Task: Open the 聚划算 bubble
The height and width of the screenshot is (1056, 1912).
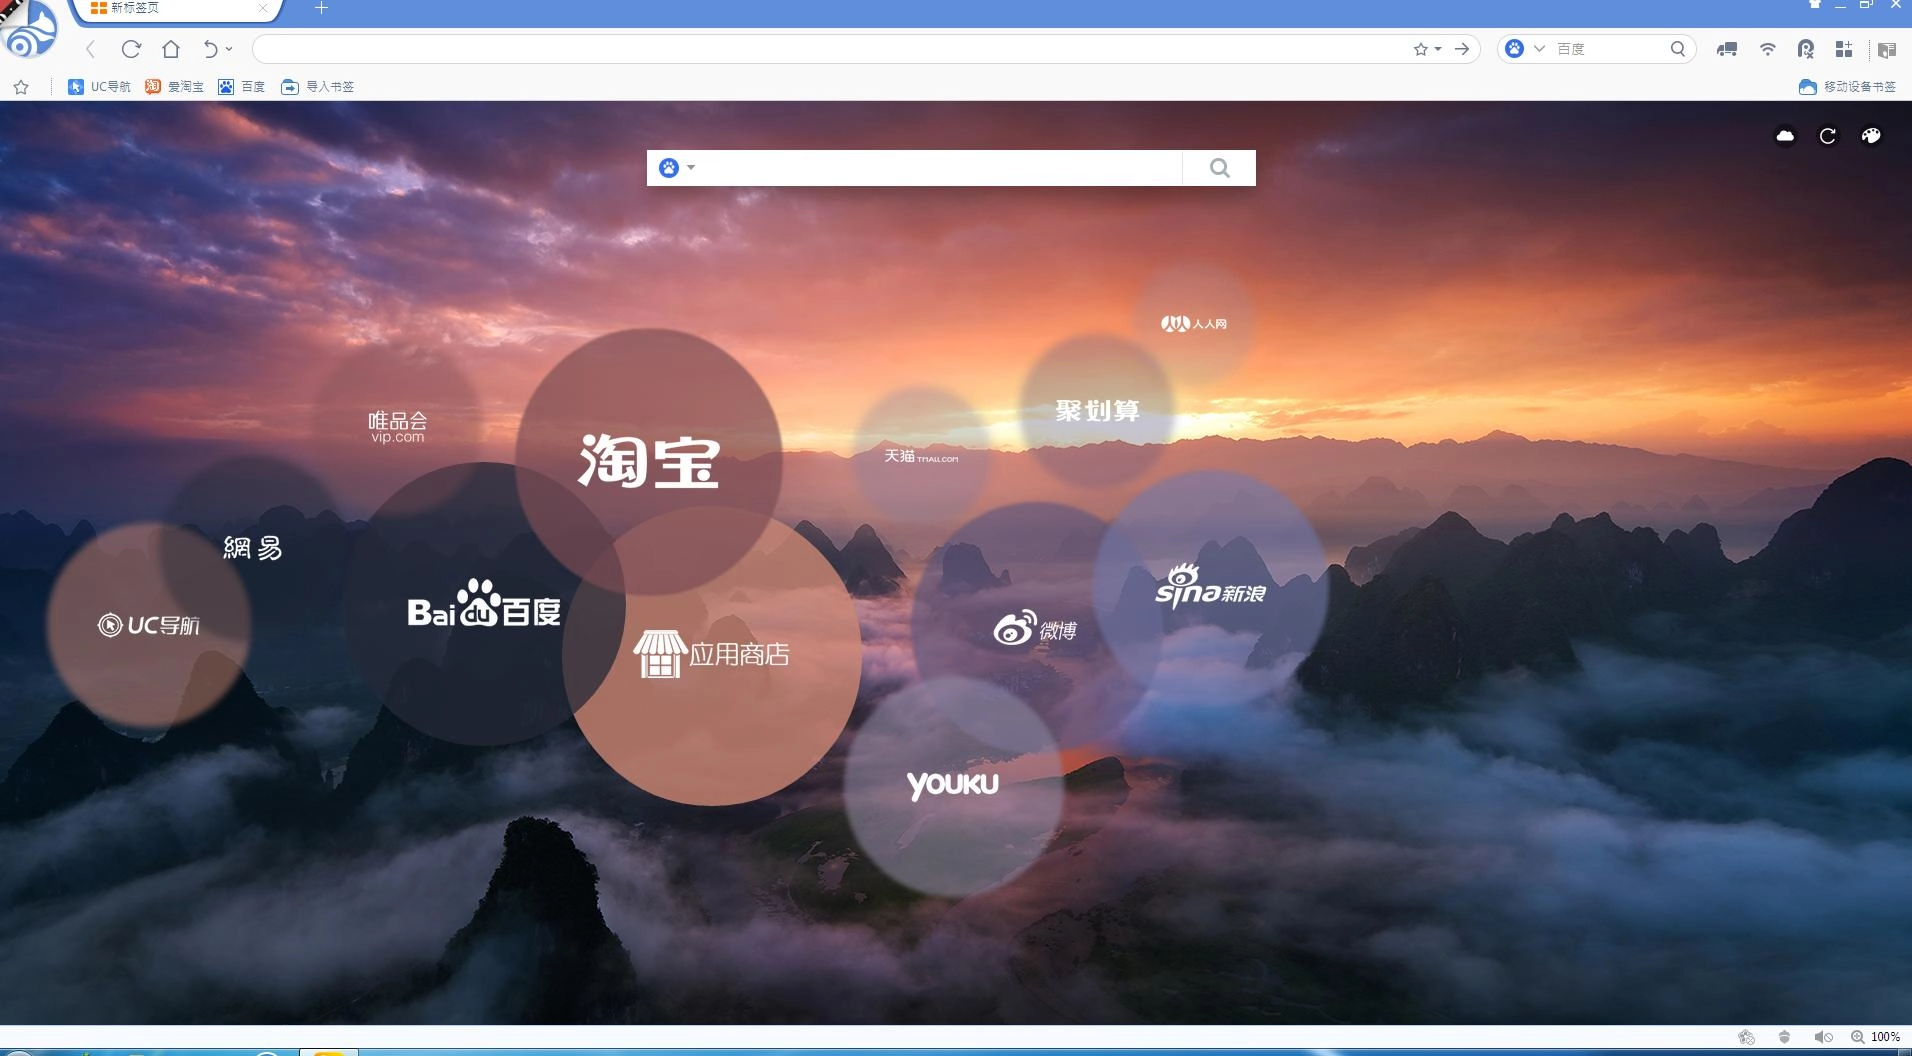Action: tap(1097, 411)
